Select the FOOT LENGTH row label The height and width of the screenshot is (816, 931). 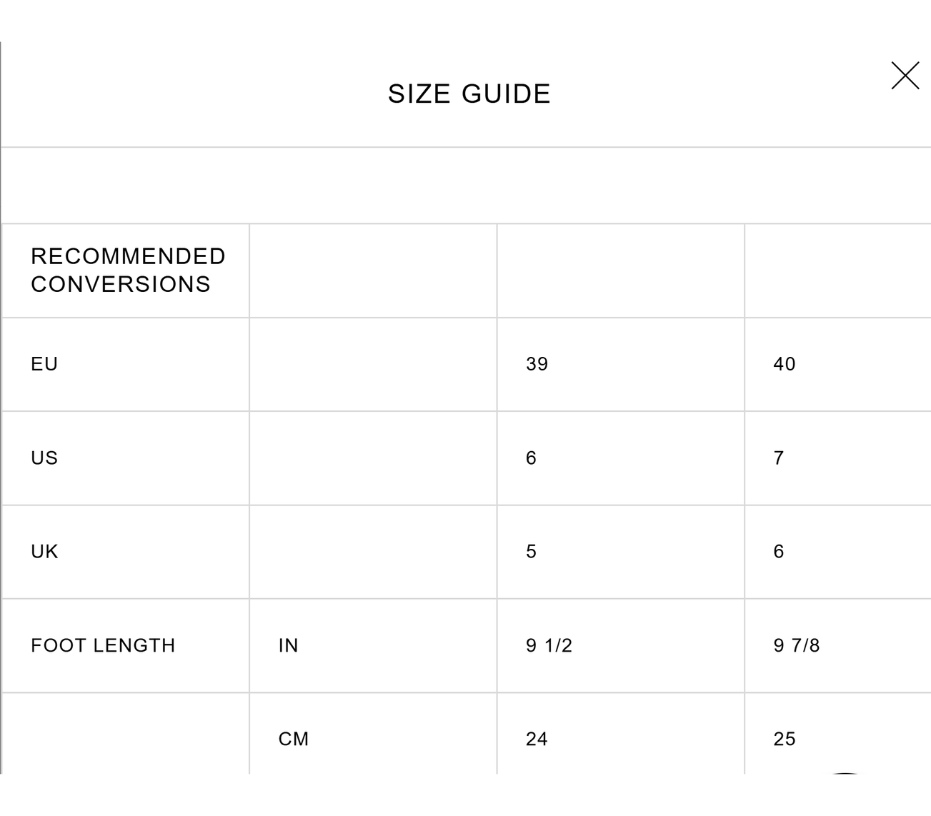[103, 646]
